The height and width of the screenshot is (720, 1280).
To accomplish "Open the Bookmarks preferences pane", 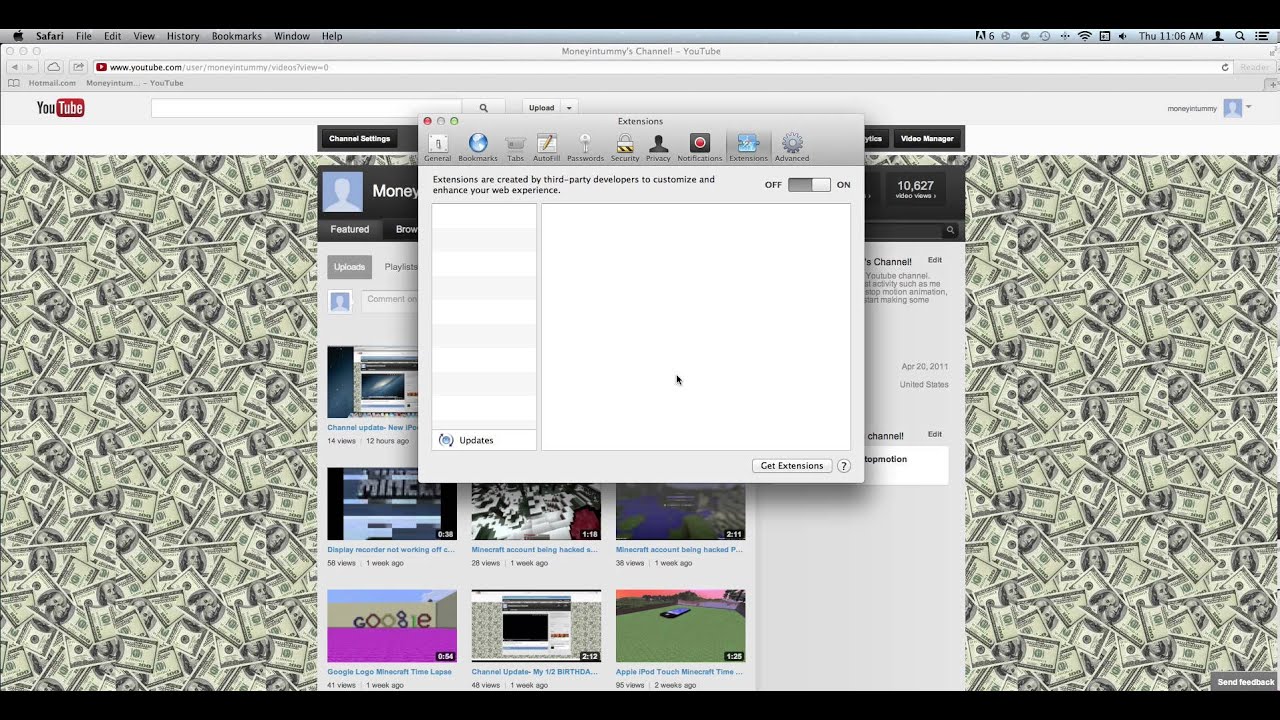I will 478,148.
